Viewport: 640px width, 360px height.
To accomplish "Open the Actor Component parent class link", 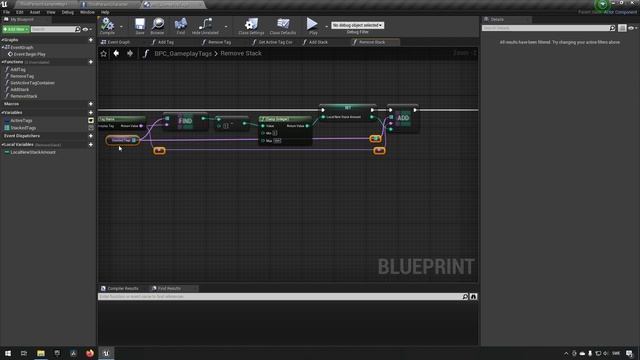I will [620, 12].
